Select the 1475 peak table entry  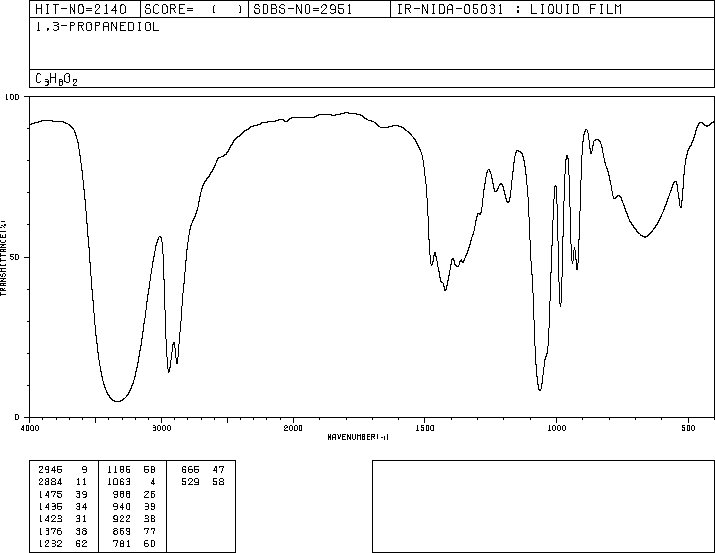pyautogui.click(x=63, y=494)
